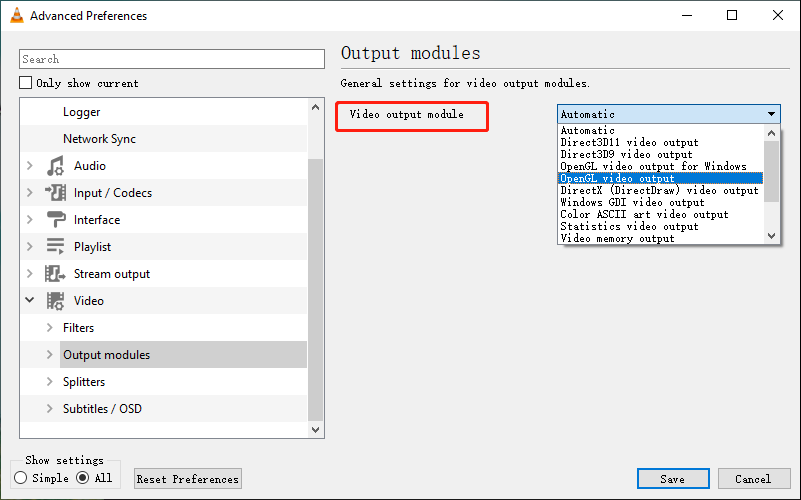Choose DirectX (DirectDraw) video output

(661, 191)
